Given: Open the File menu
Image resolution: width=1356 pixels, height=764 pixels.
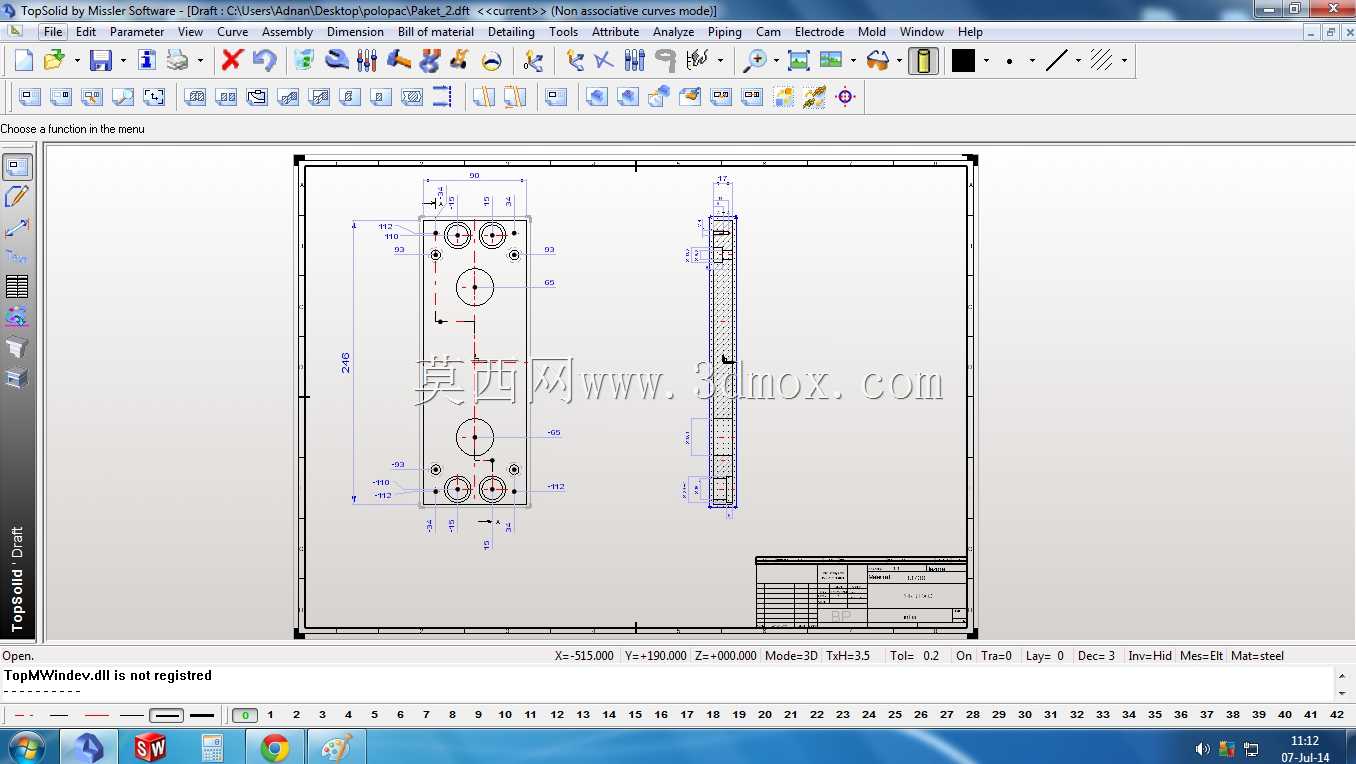Looking at the screenshot, I should point(53,32).
